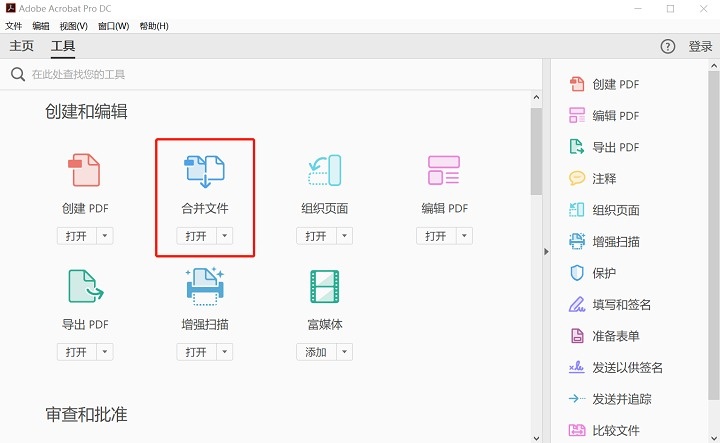
Task: Click the 富媒体 film strip icon
Action: 325,286
